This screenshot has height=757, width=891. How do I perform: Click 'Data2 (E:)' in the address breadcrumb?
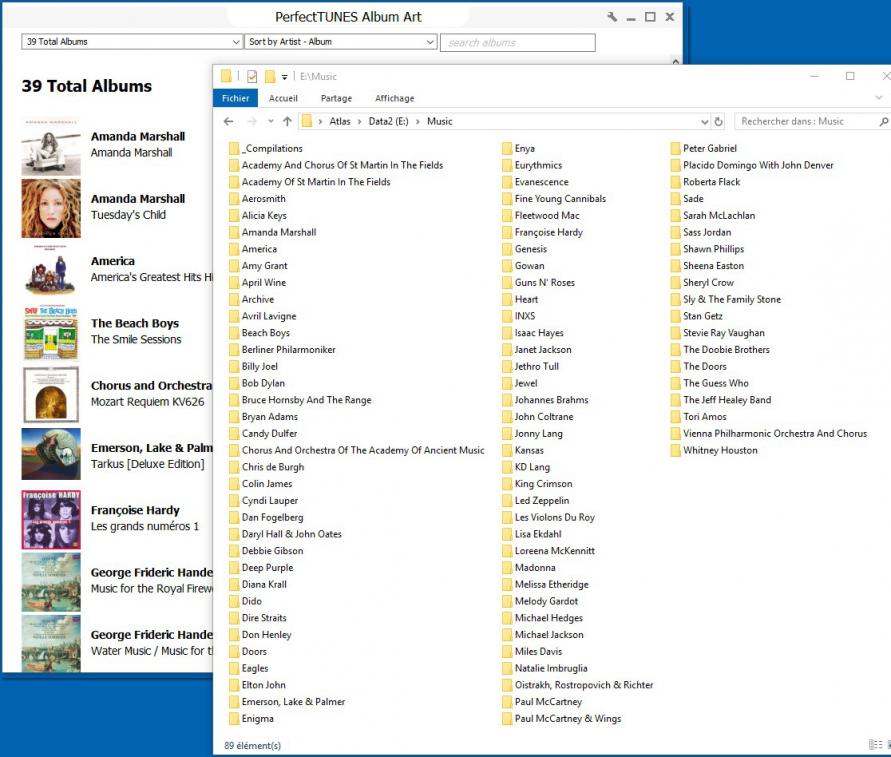[389, 121]
